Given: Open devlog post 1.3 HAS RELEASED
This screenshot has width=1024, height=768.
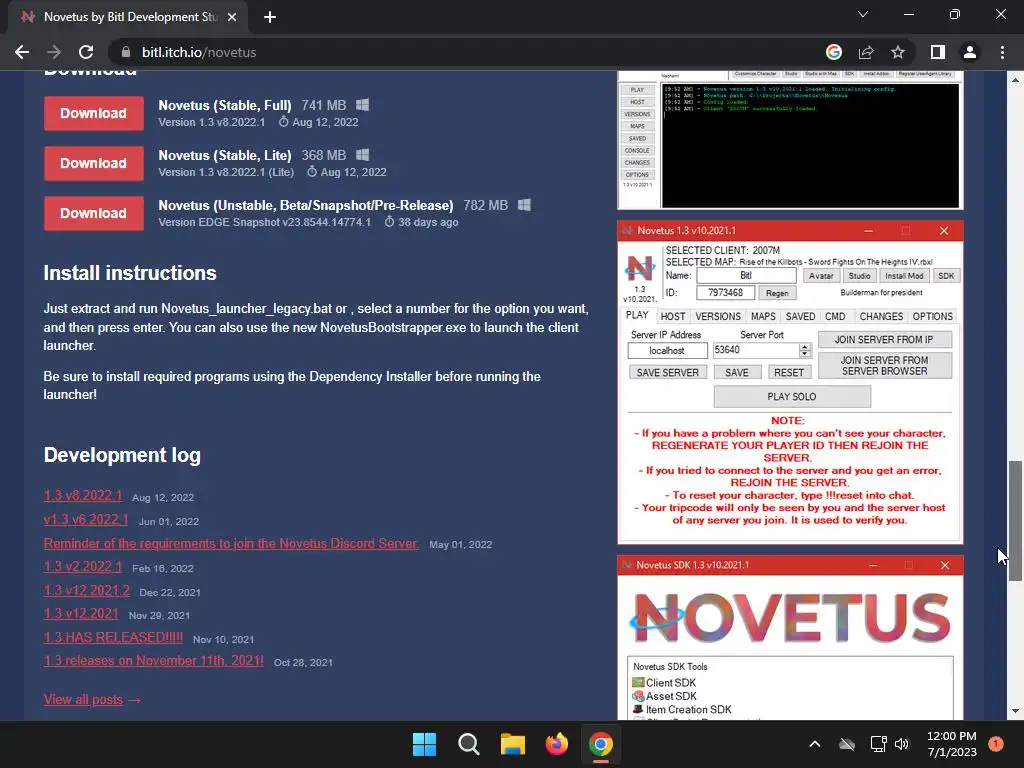Looking at the screenshot, I should point(113,637).
